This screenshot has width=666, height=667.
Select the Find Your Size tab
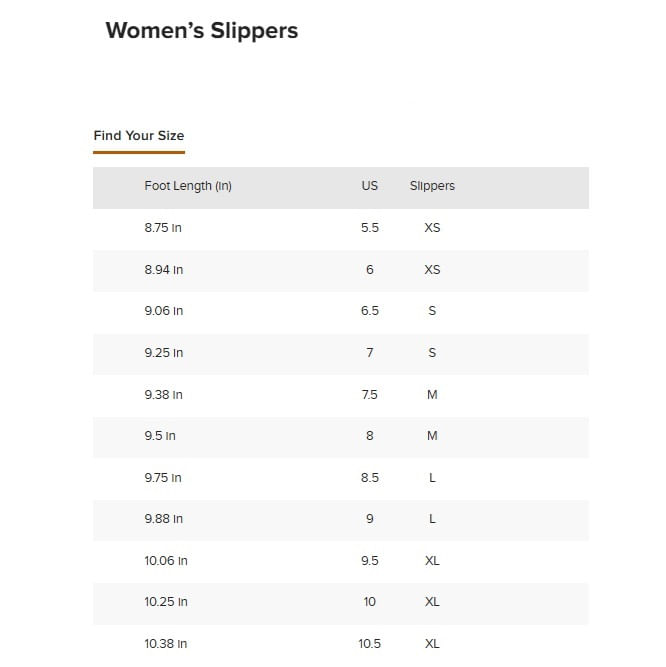(x=139, y=136)
